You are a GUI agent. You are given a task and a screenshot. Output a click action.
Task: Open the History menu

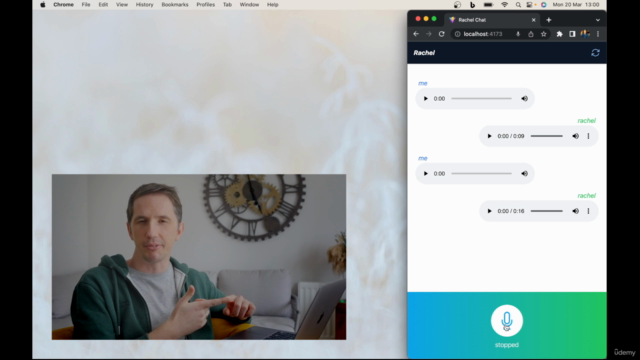(144, 4)
